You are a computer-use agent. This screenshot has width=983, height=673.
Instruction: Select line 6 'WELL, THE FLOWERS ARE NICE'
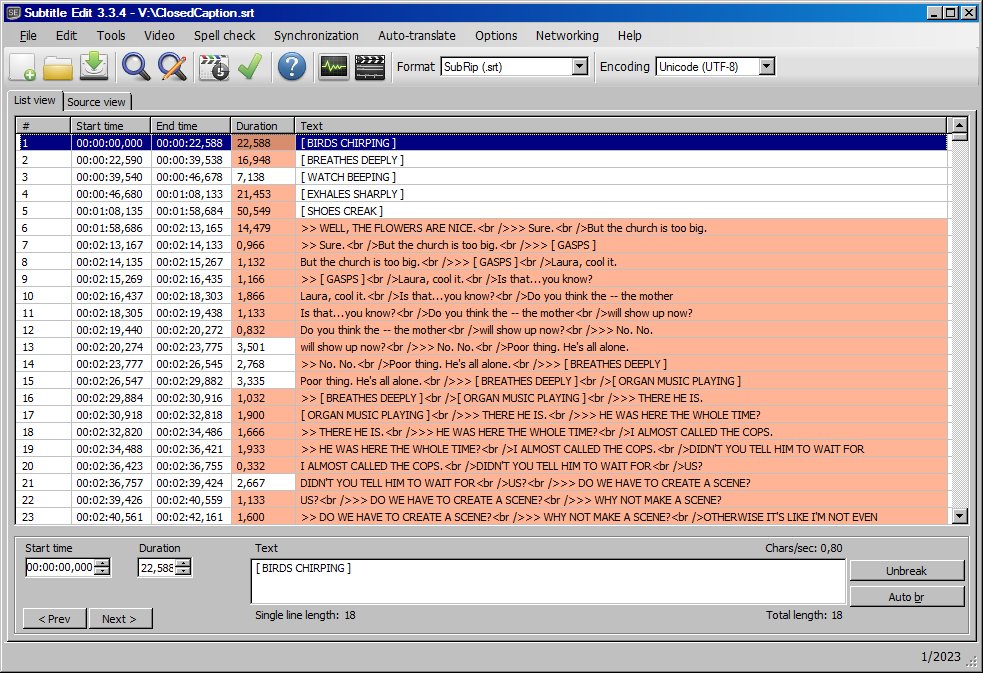[x=481, y=228]
